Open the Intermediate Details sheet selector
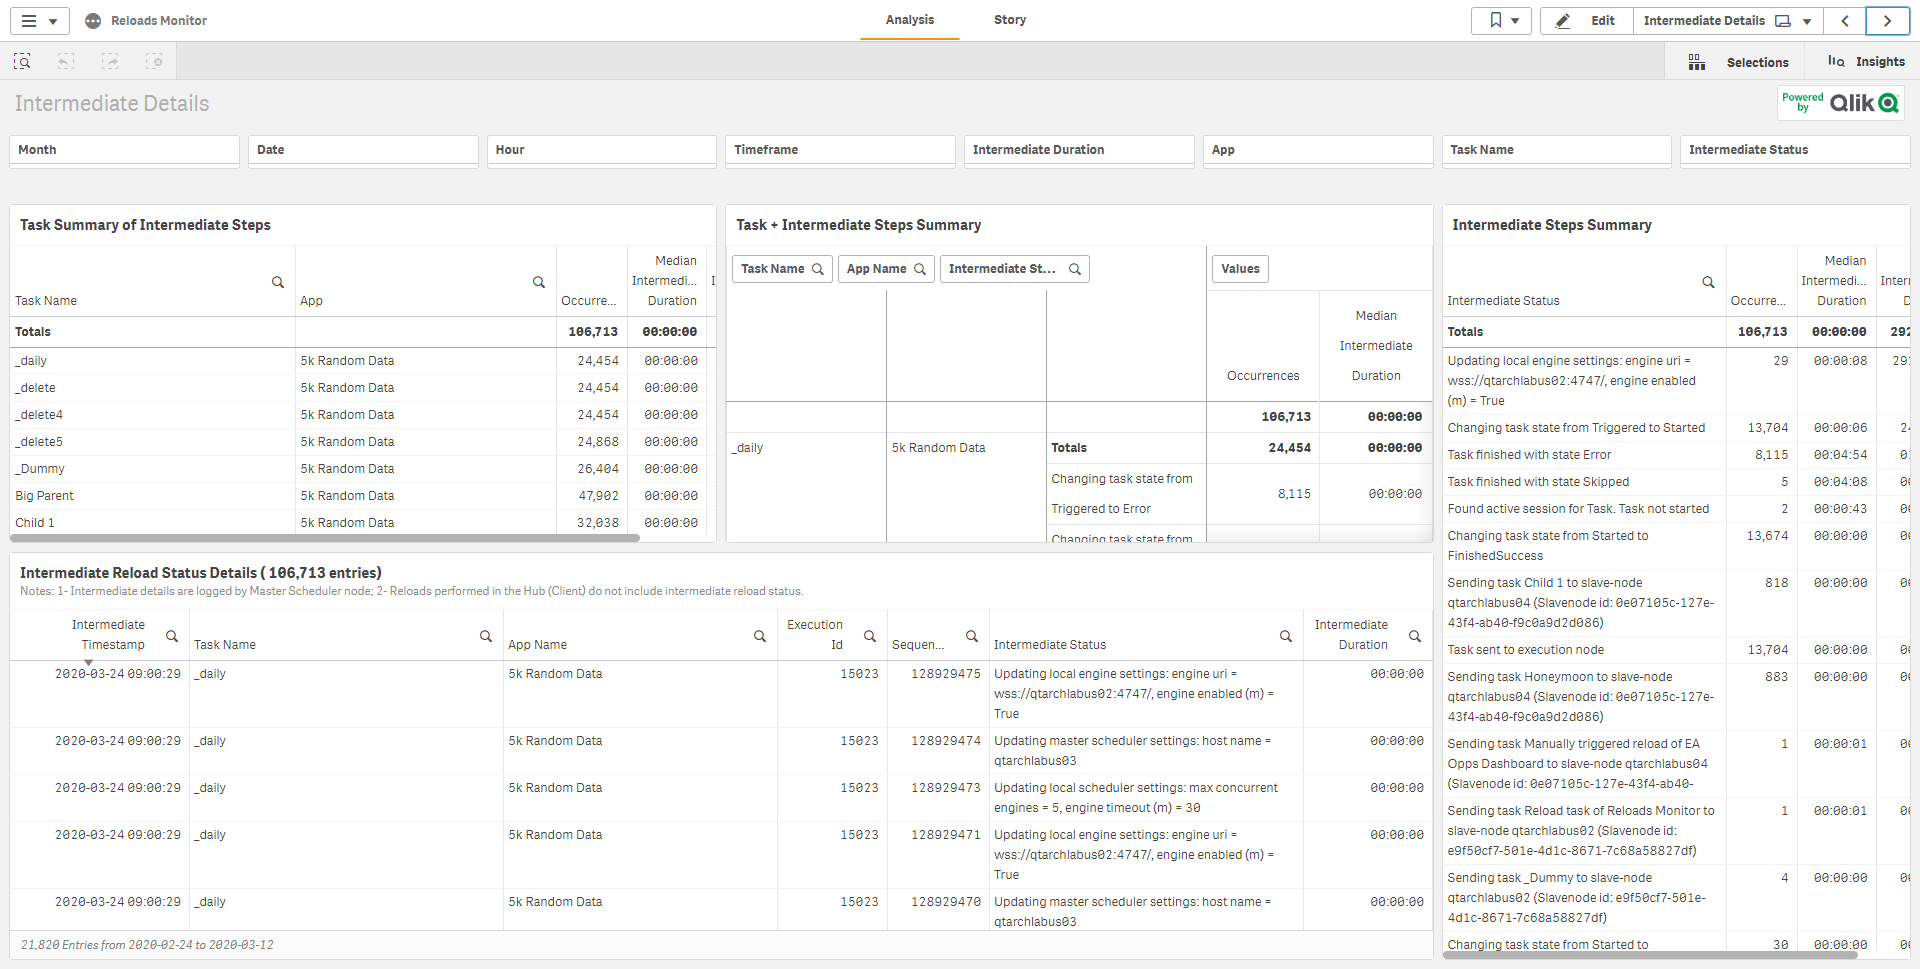Viewport: 1920px width, 969px height. point(1727,21)
